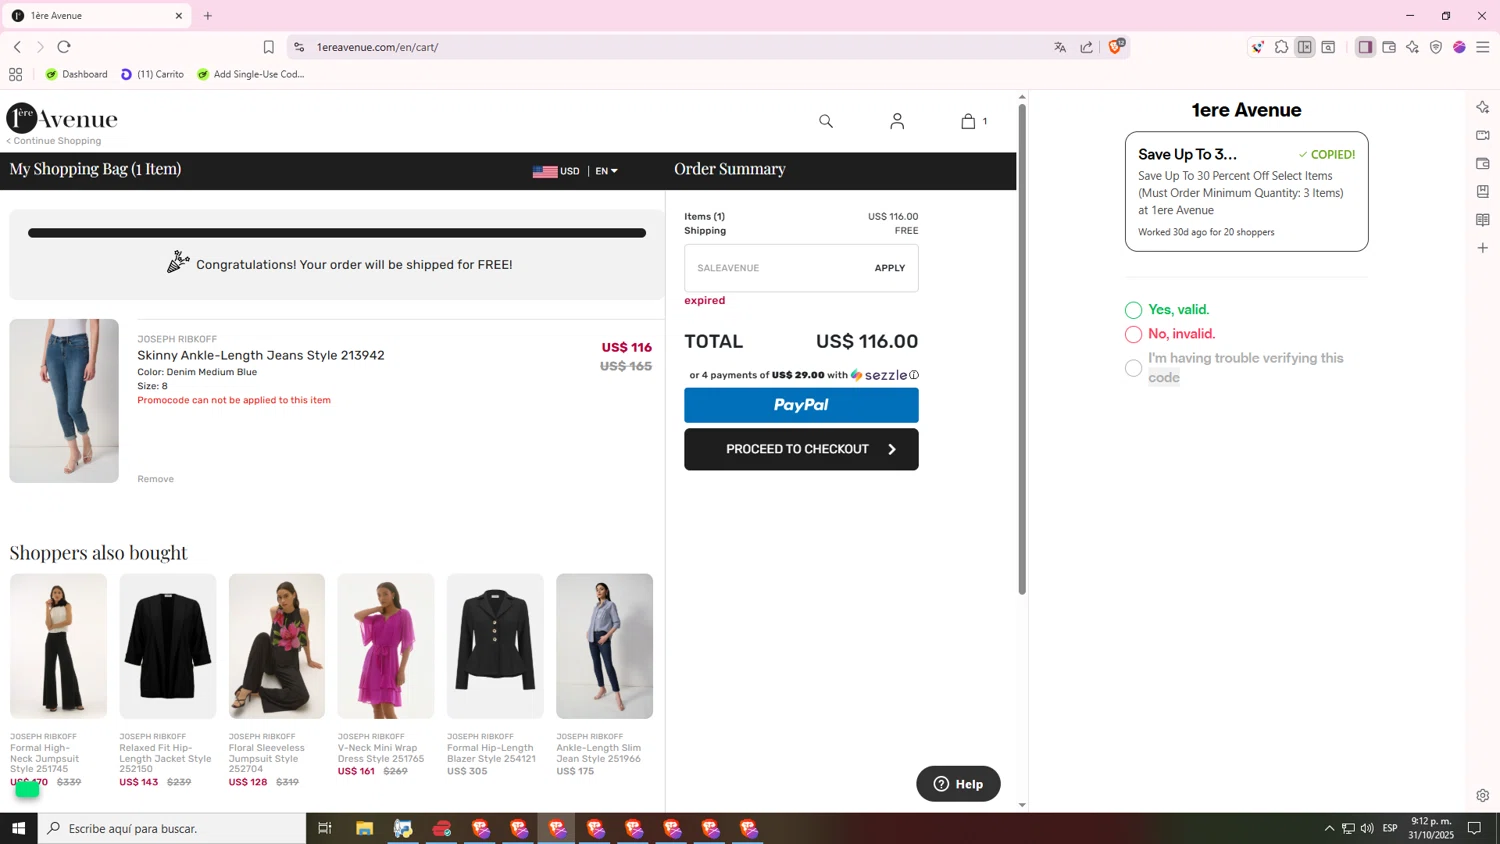1500x844 pixels.
Task: Open the (11) Carrito bookmark
Action: pos(152,74)
